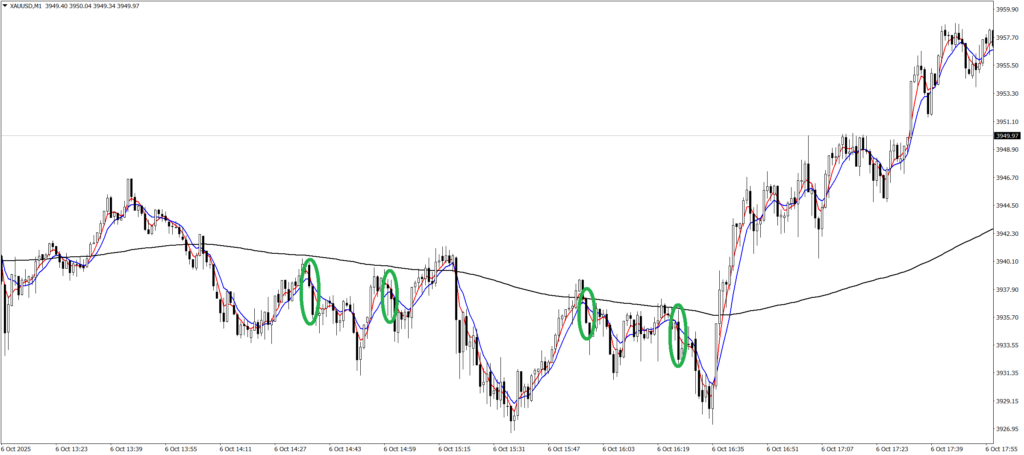Click the 6 Oct 14:43 time label
Screen dimensions: 1024x455
coord(347,449)
